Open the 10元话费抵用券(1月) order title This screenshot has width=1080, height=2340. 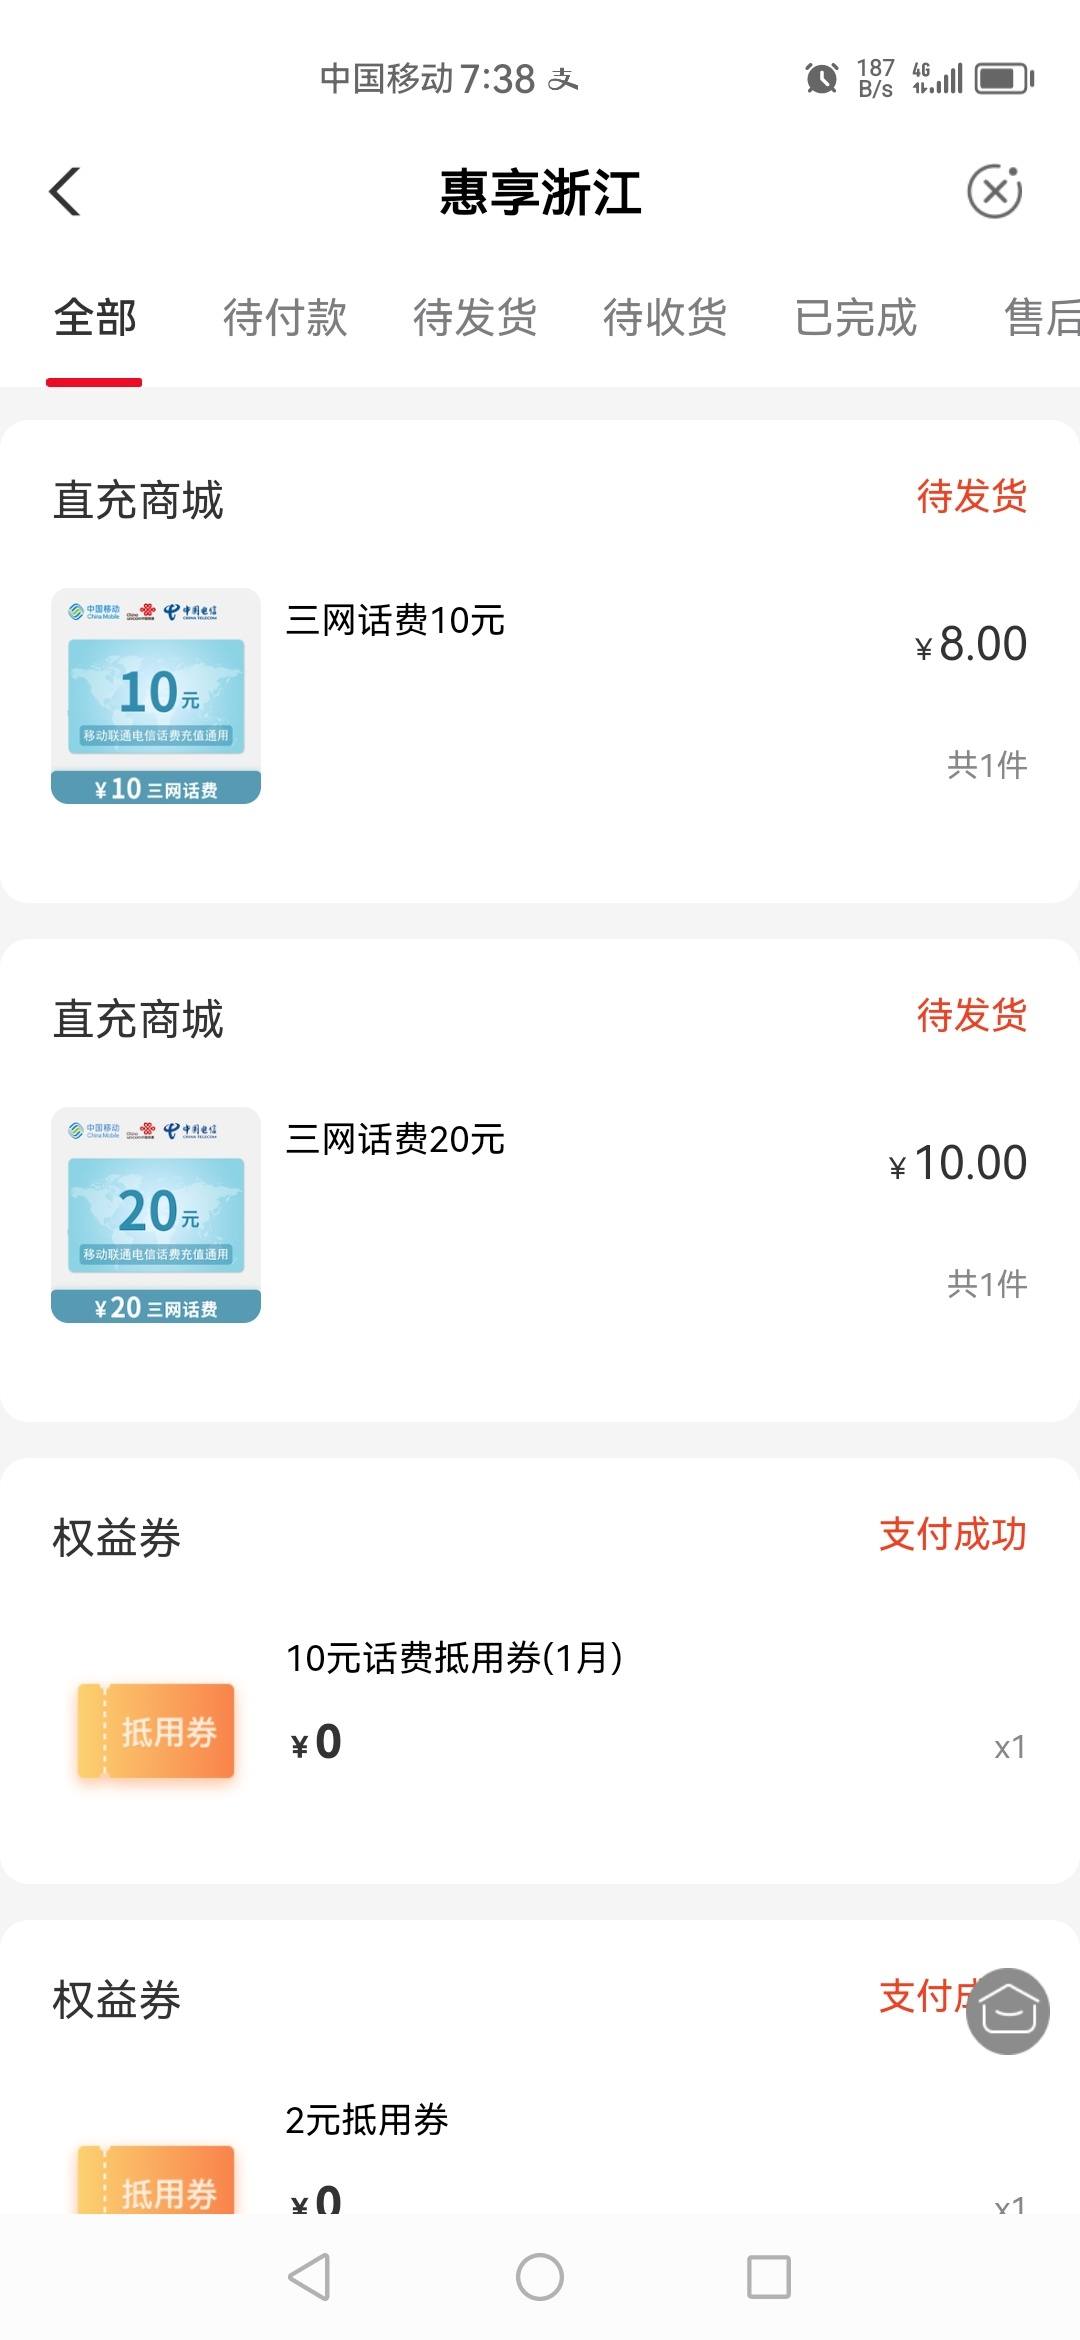pyautogui.click(x=455, y=1658)
